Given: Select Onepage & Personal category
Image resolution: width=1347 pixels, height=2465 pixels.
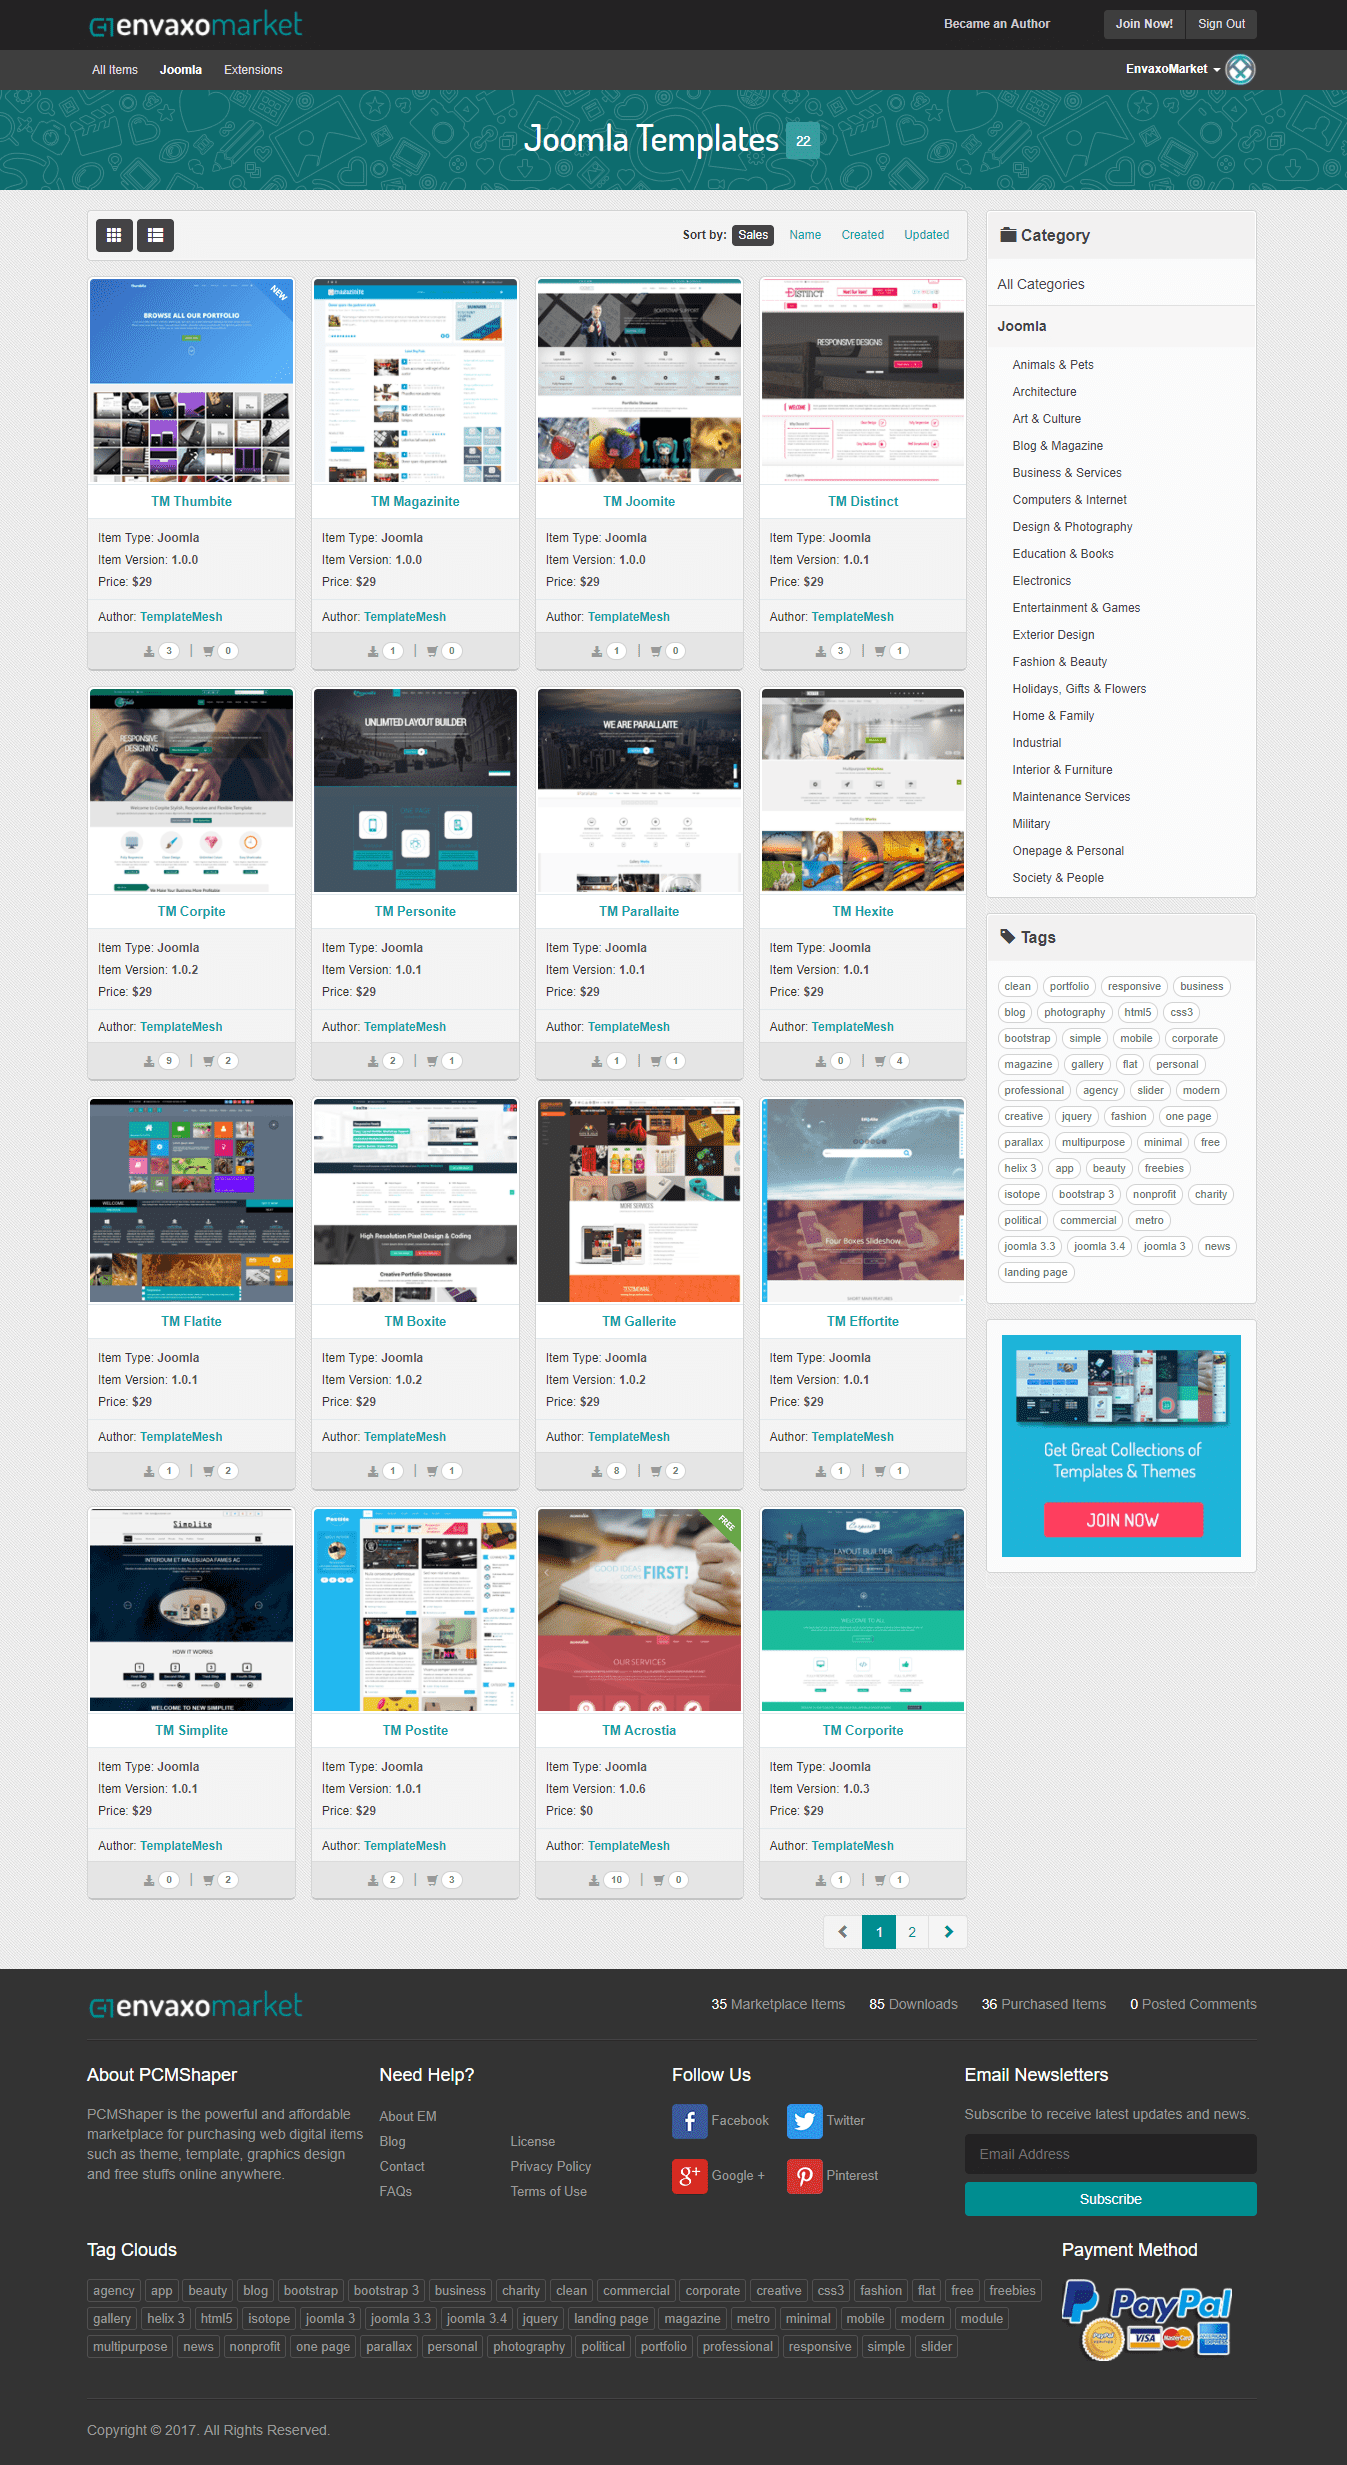Looking at the screenshot, I should [1068, 851].
